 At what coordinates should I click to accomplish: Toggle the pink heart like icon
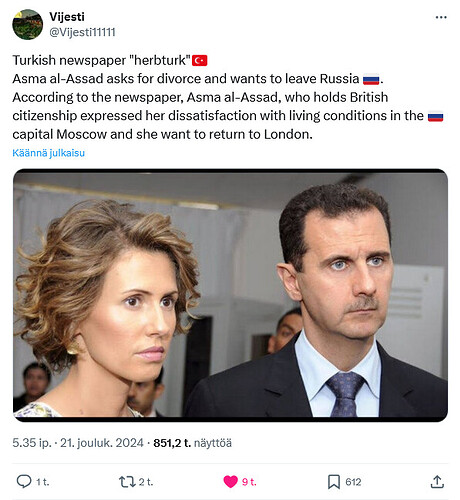[x=230, y=482]
